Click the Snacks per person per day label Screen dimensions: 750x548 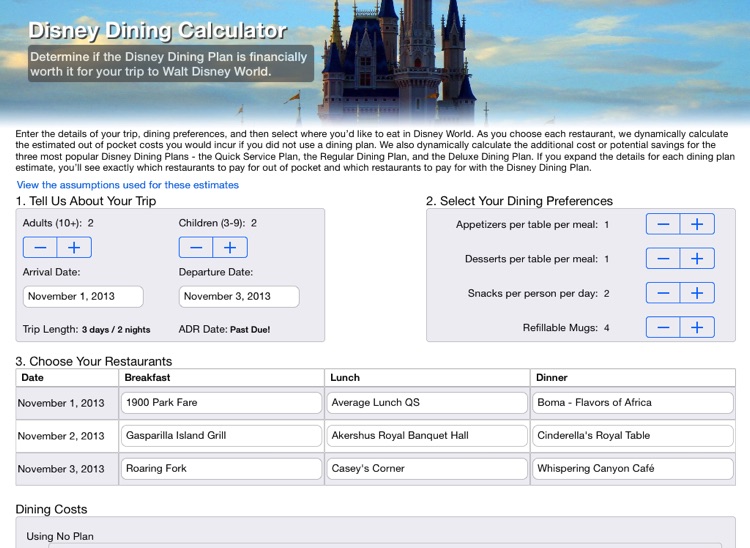click(x=533, y=293)
